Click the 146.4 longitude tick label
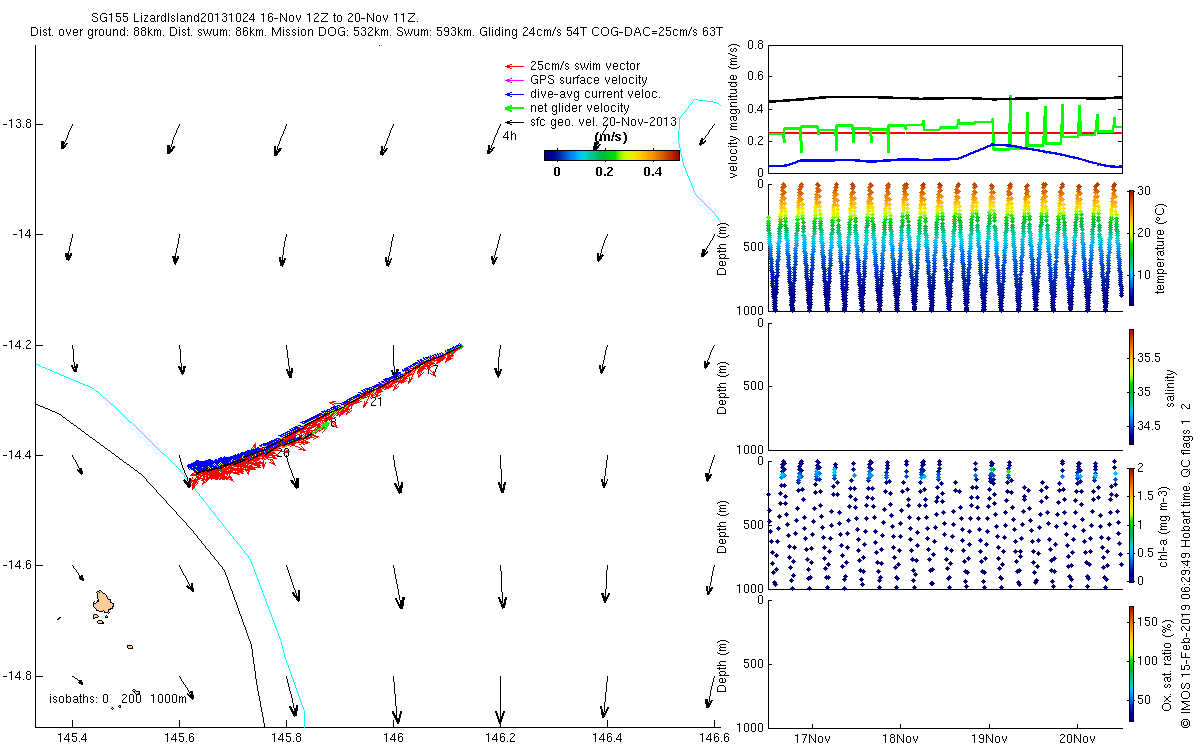Screen dimensions: 1200x750 pos(607,738)
